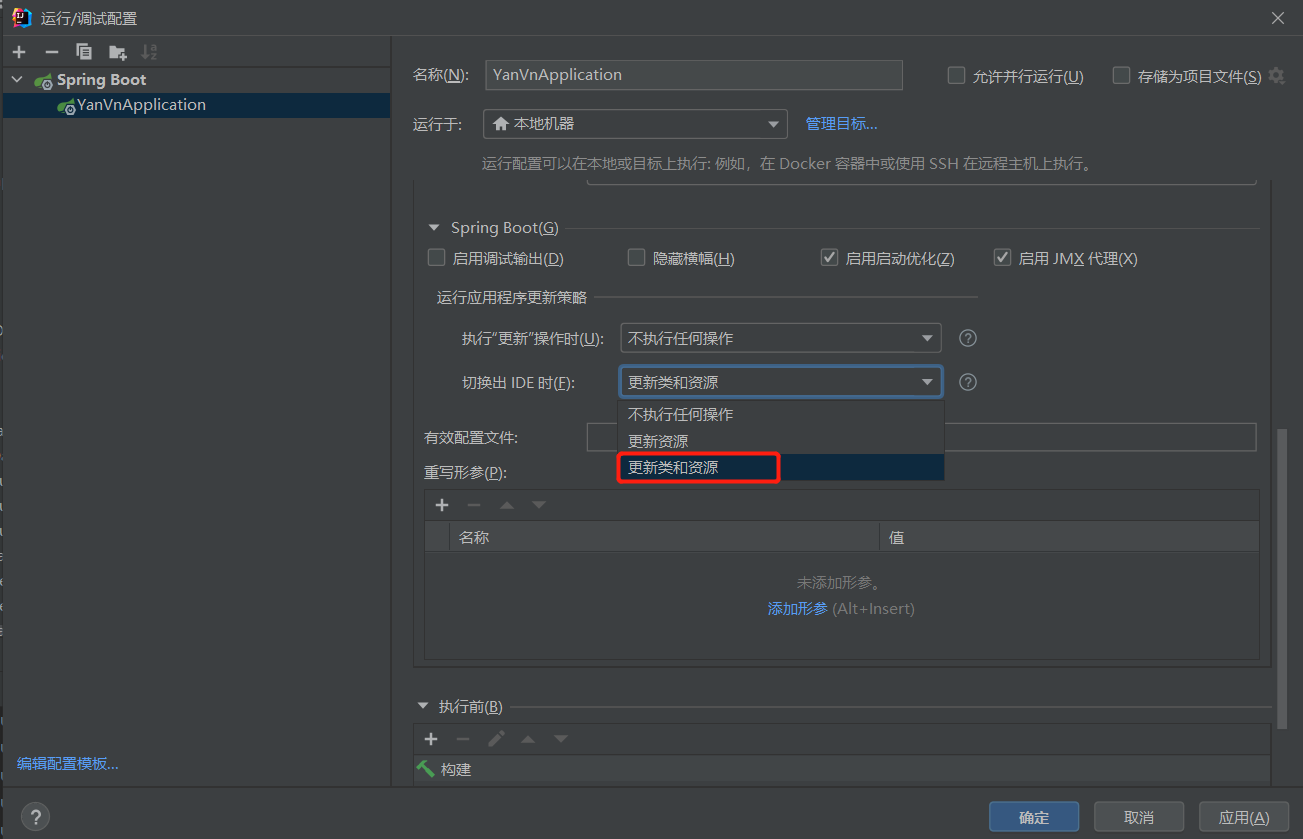Viewport: 1303px width, 839px height.
Task: Enable 允许并行运行 checkbox
Action: tap(956, 75)
